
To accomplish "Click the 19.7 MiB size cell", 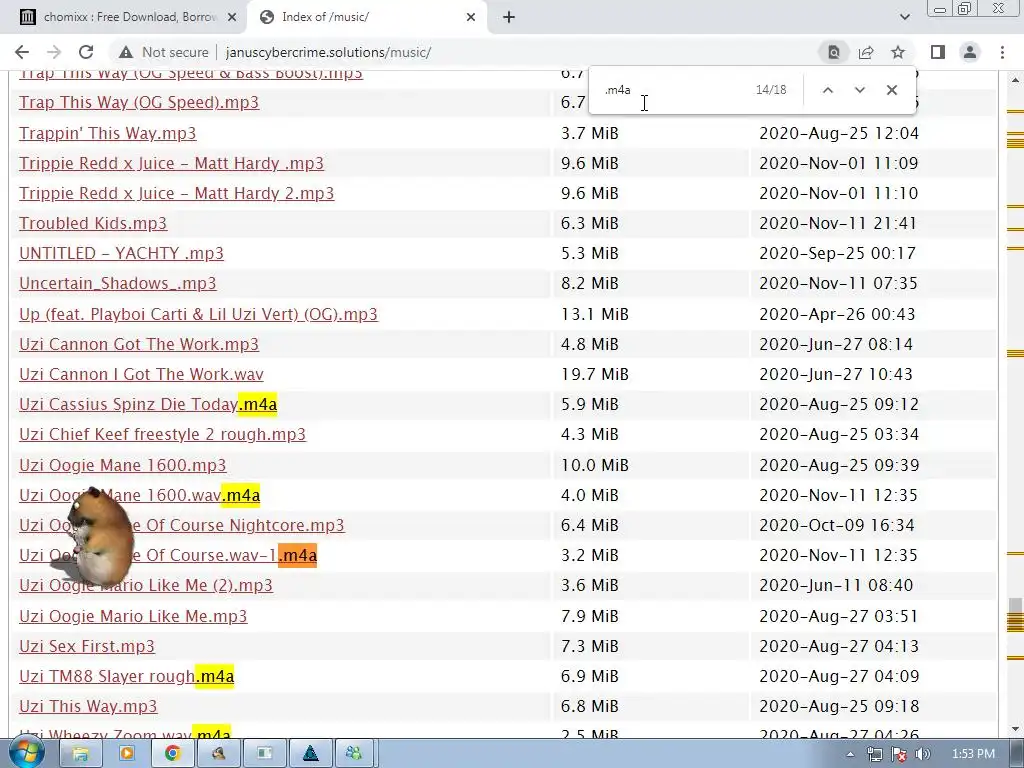I will [595, 374].
